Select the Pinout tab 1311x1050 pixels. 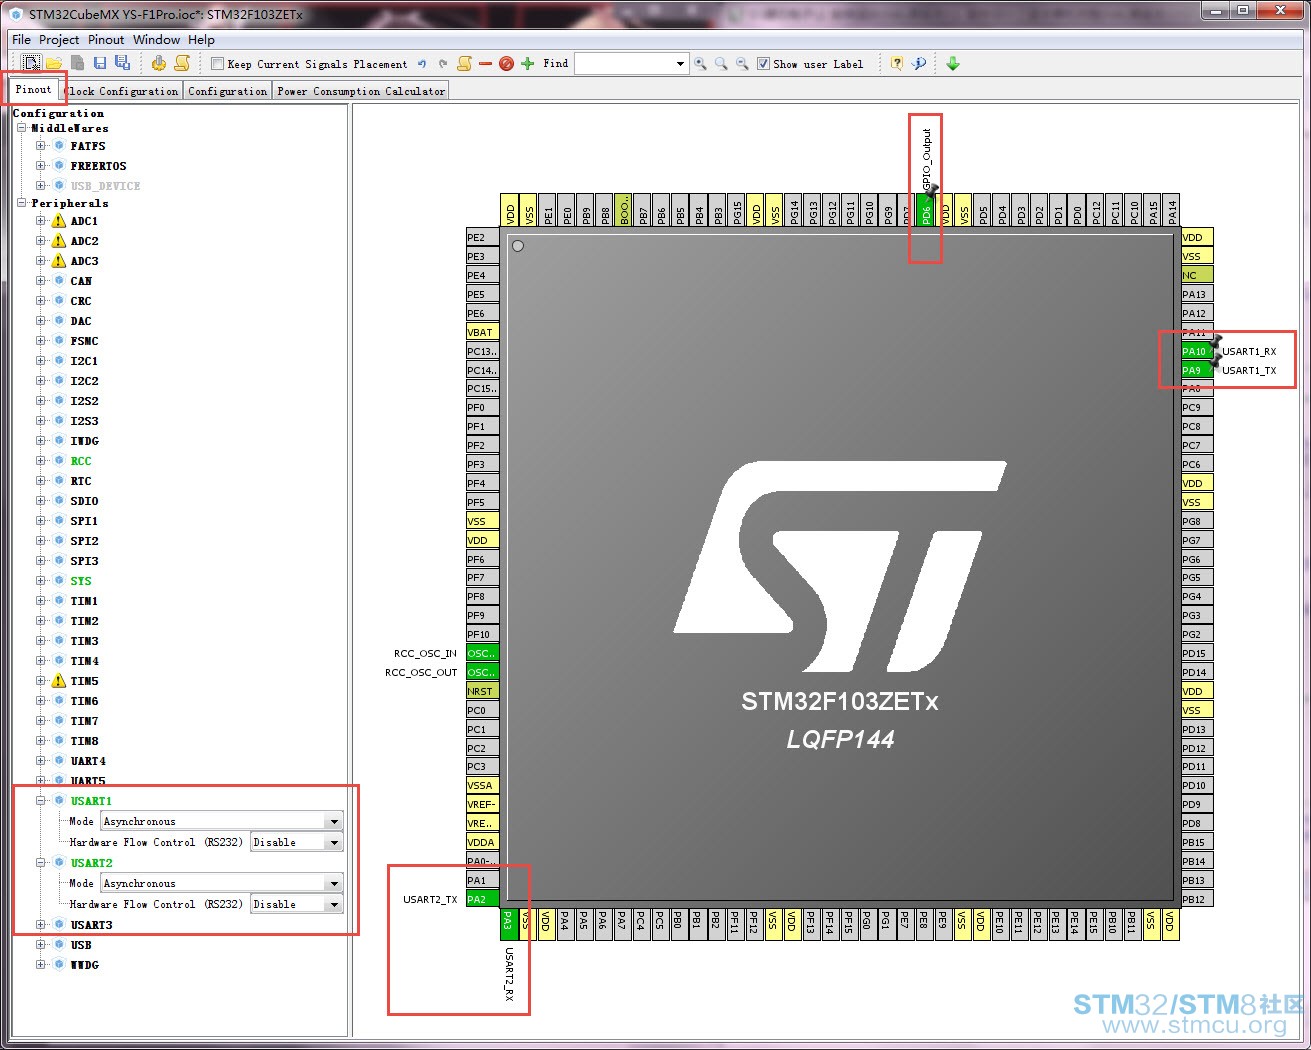coord(33,90)
